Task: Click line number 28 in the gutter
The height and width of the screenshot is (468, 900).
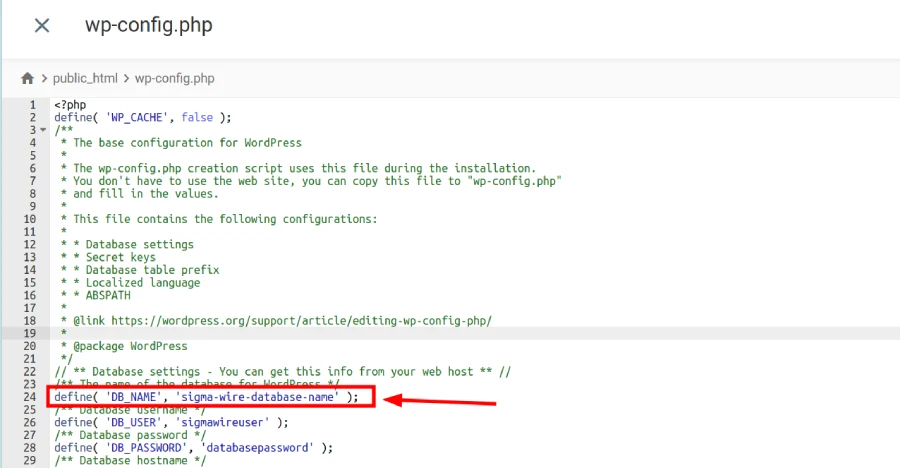Action: point(30,448)
